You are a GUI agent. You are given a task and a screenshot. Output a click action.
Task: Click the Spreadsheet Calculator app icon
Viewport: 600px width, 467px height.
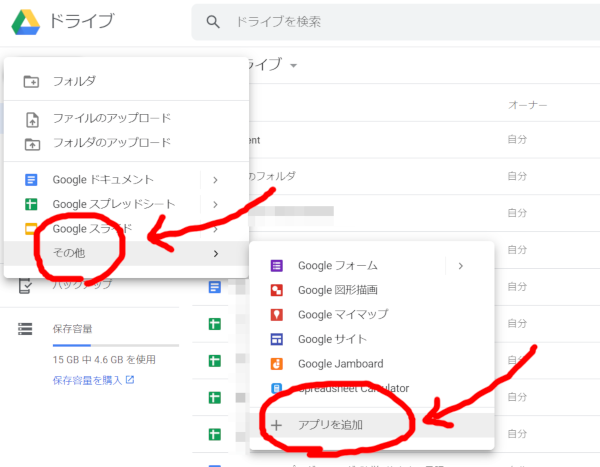[x=277, y=388]
